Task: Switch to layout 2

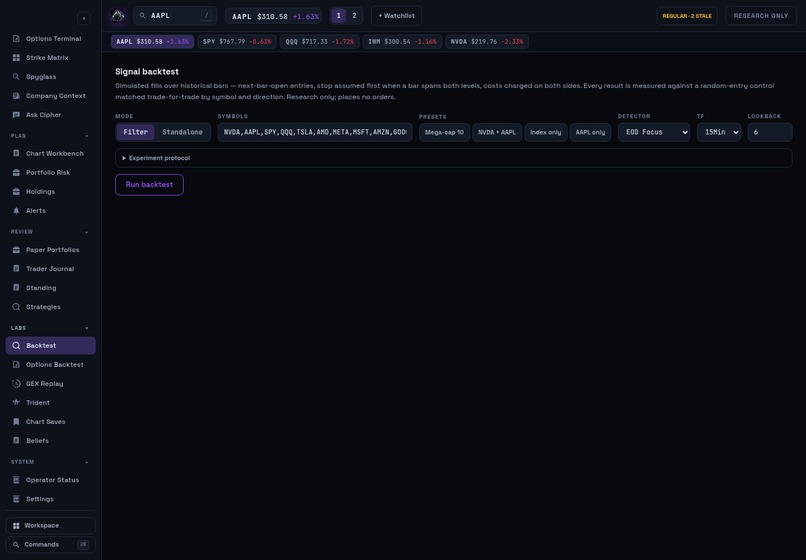Action: (x=354, y=16)
